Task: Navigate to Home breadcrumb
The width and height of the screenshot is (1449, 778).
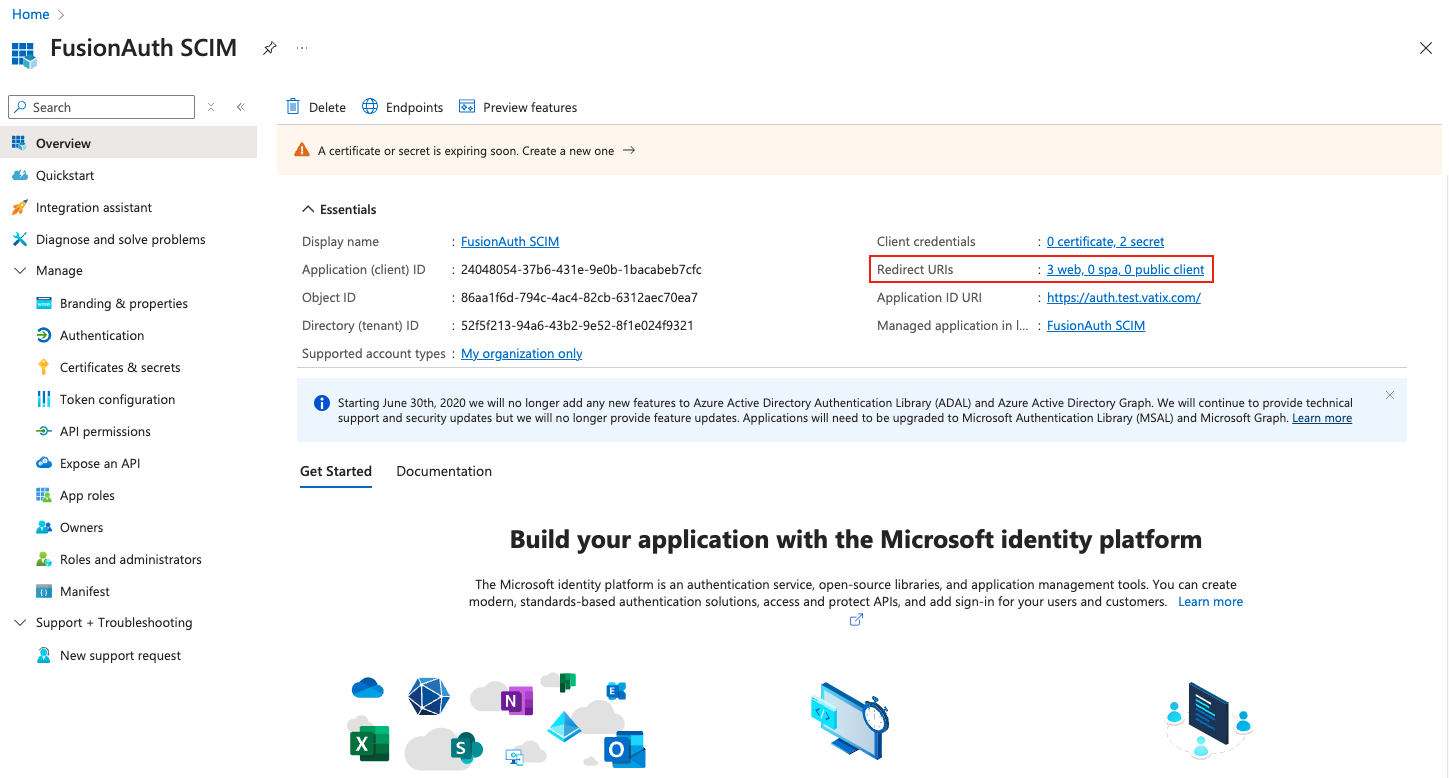Action: point(30,14)
